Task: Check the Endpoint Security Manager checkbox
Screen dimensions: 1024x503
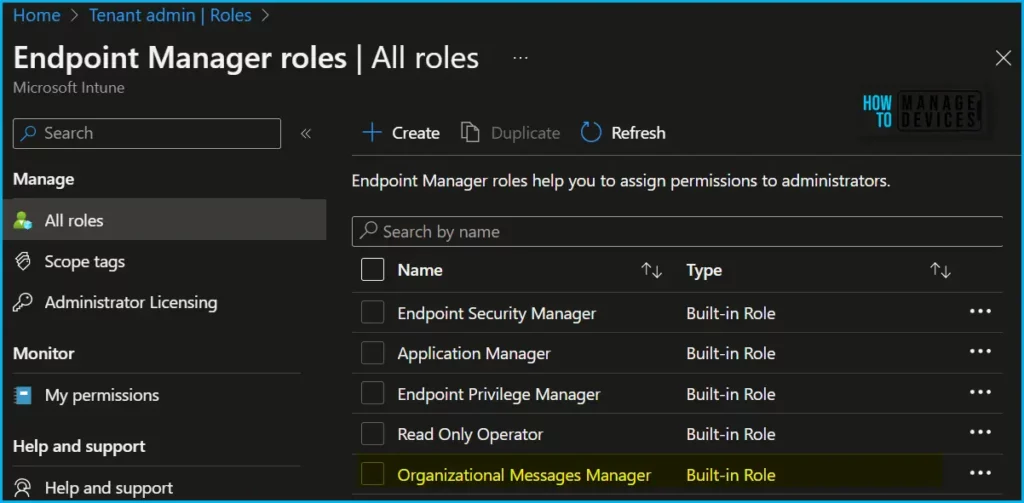Action: coord(372,312)
